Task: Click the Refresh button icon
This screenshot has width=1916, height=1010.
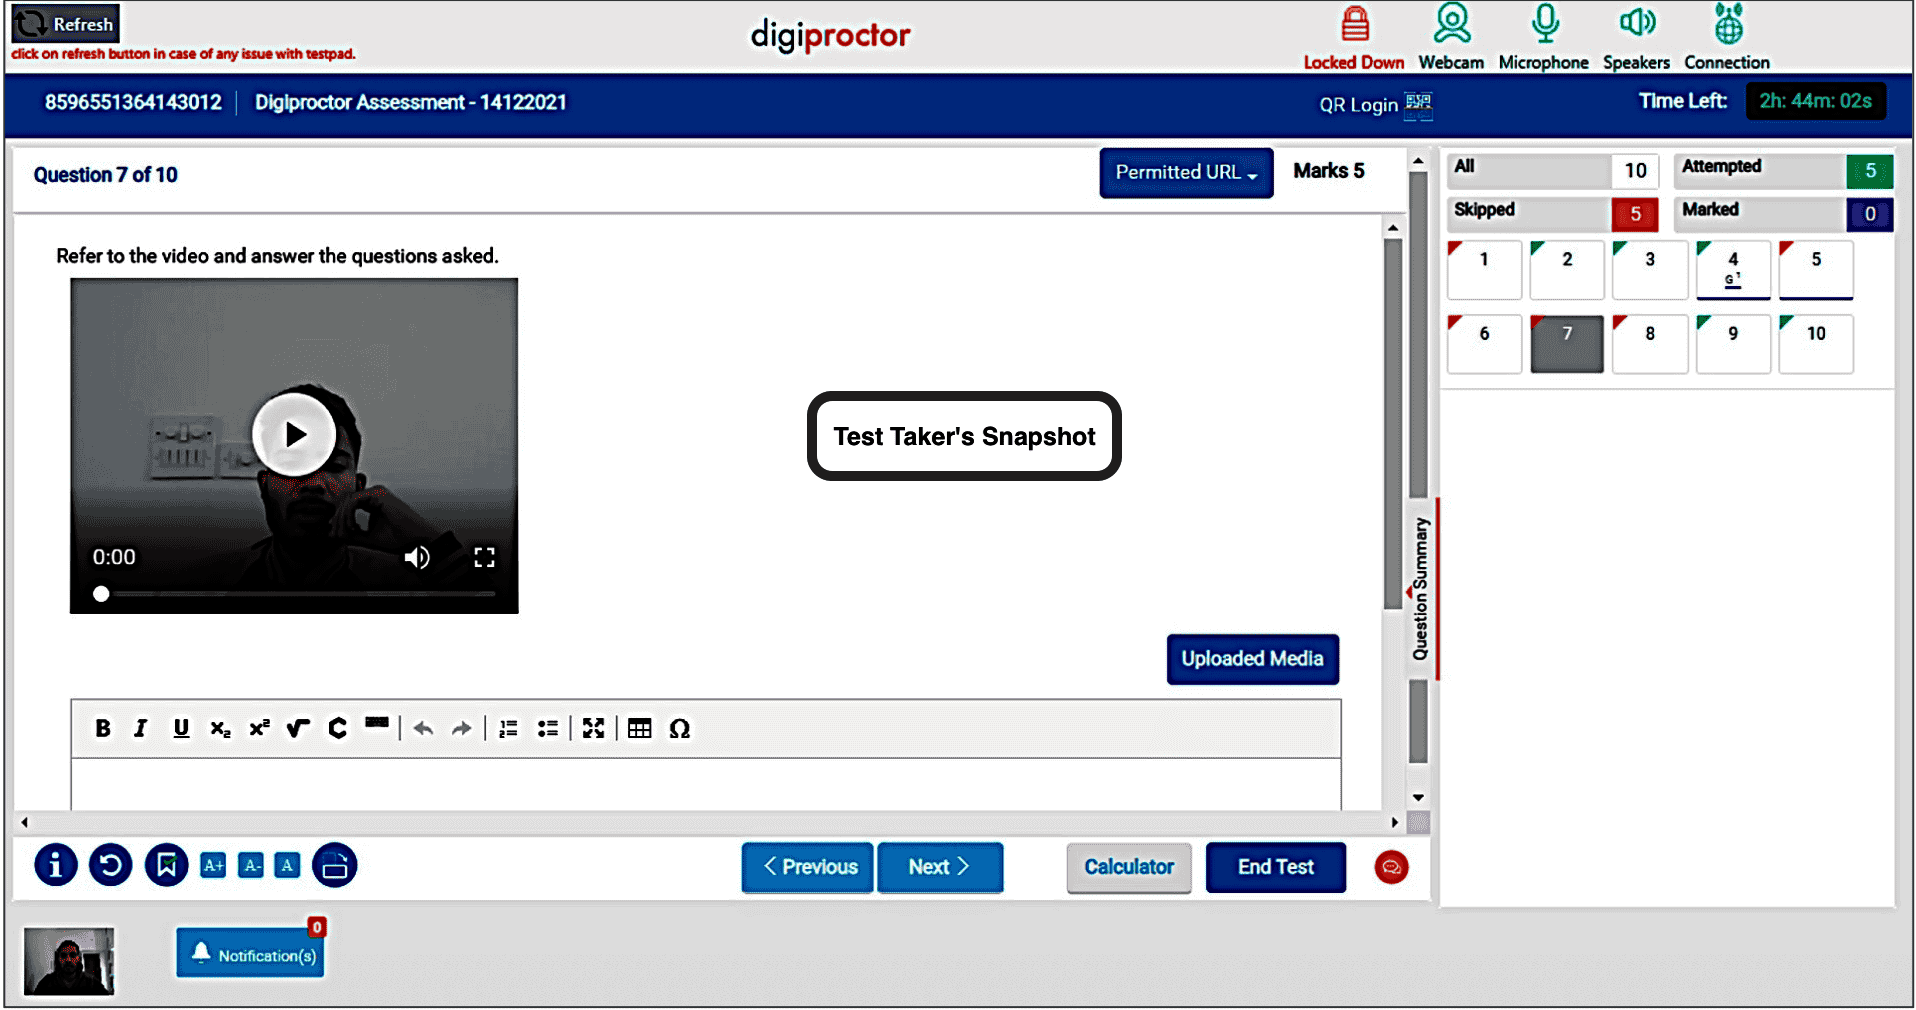Action: click(32, 24)
